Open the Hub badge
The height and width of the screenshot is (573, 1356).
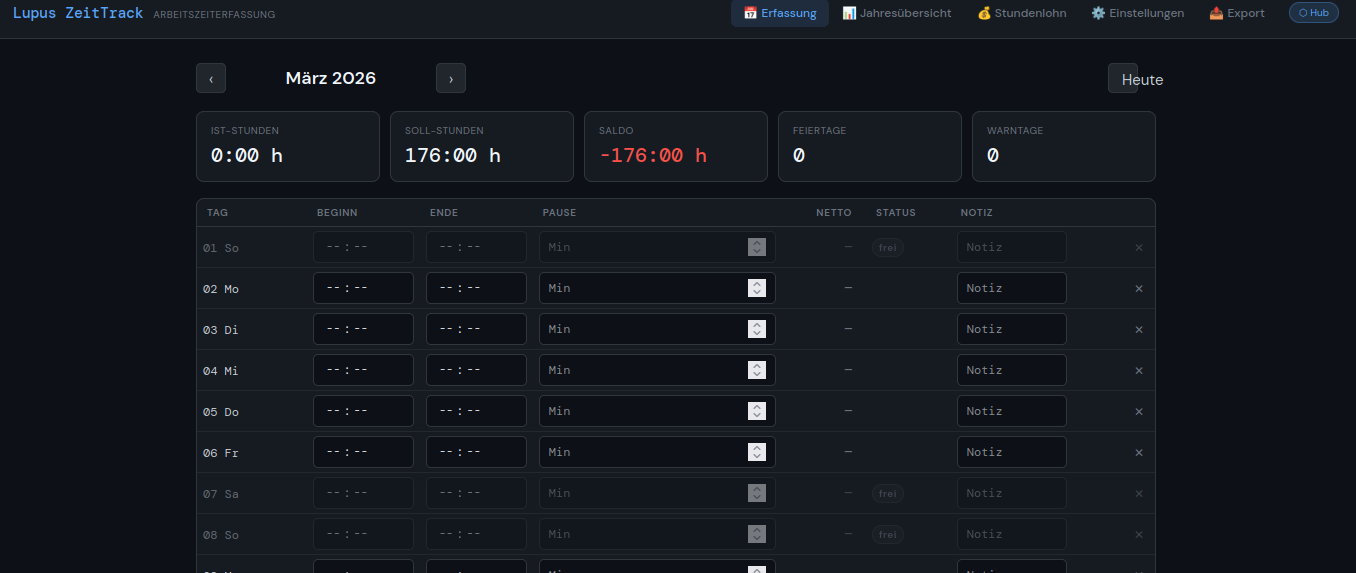pyautogui.click(x=1313, y=13)
